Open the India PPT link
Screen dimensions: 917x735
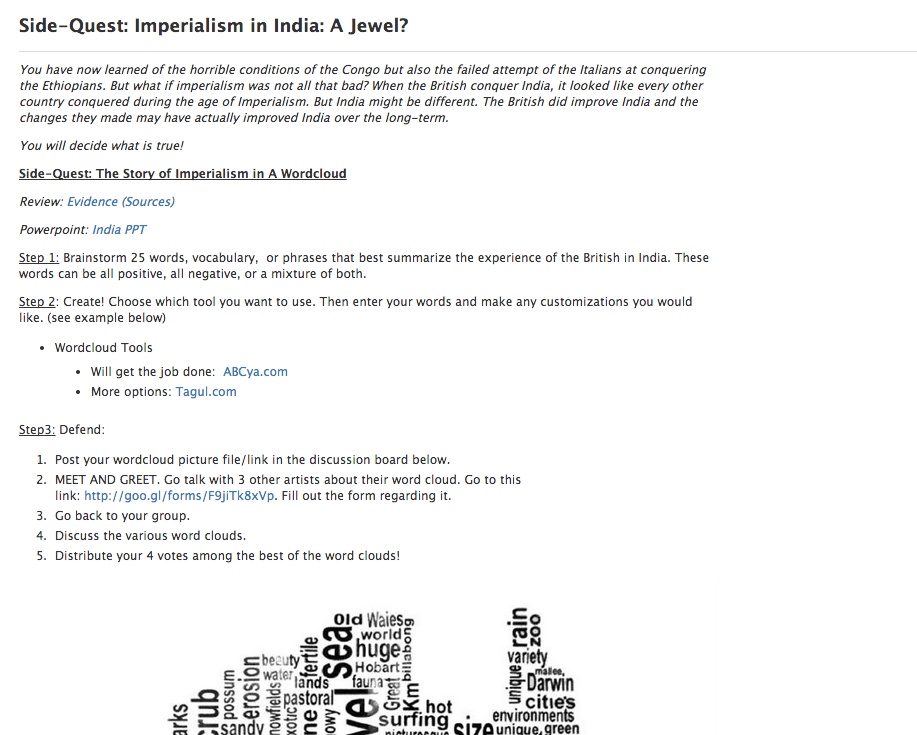pos(119,230)
